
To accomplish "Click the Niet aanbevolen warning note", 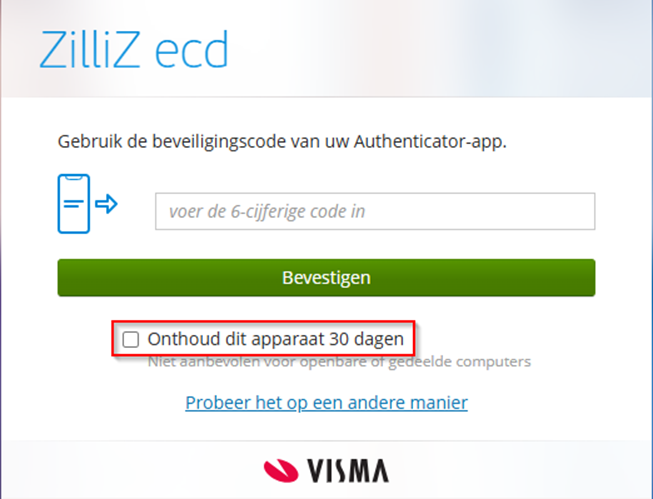I will pos(339,362).
